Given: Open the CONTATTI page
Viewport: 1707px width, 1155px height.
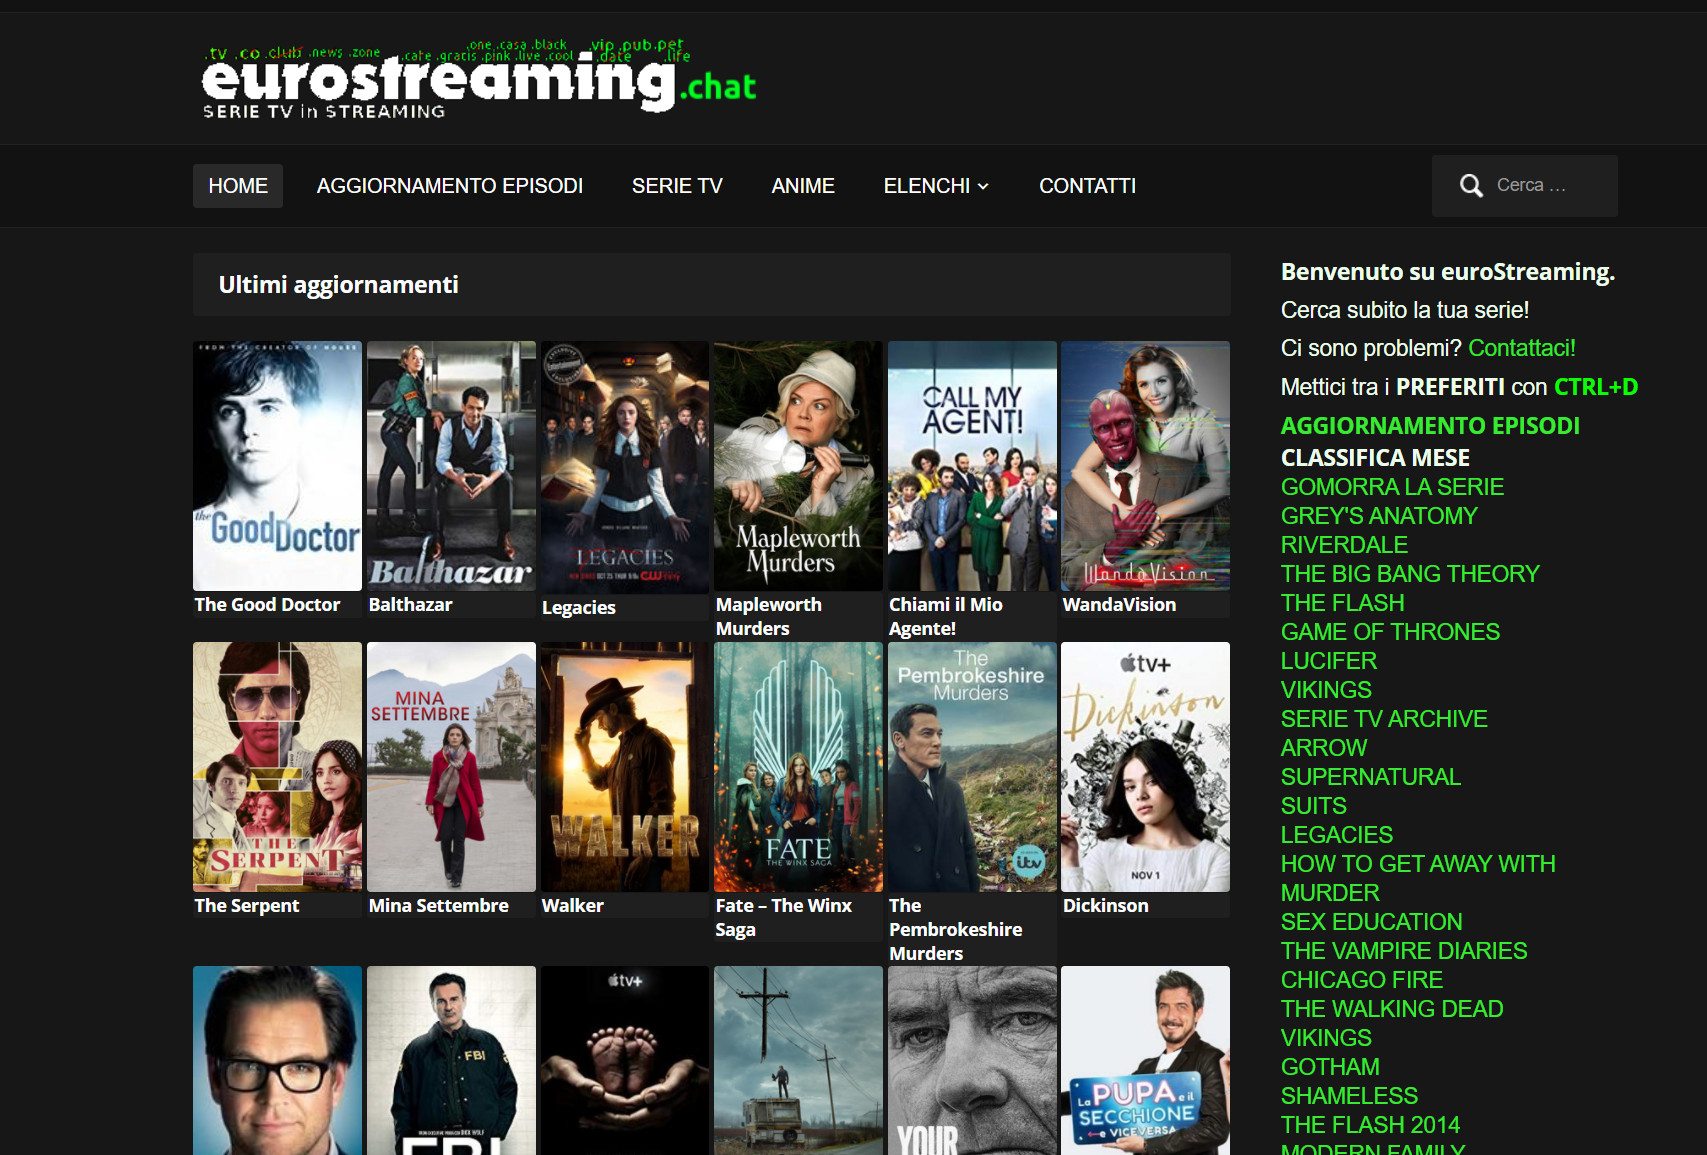Looking at the screenshot, I should 1087,186.
